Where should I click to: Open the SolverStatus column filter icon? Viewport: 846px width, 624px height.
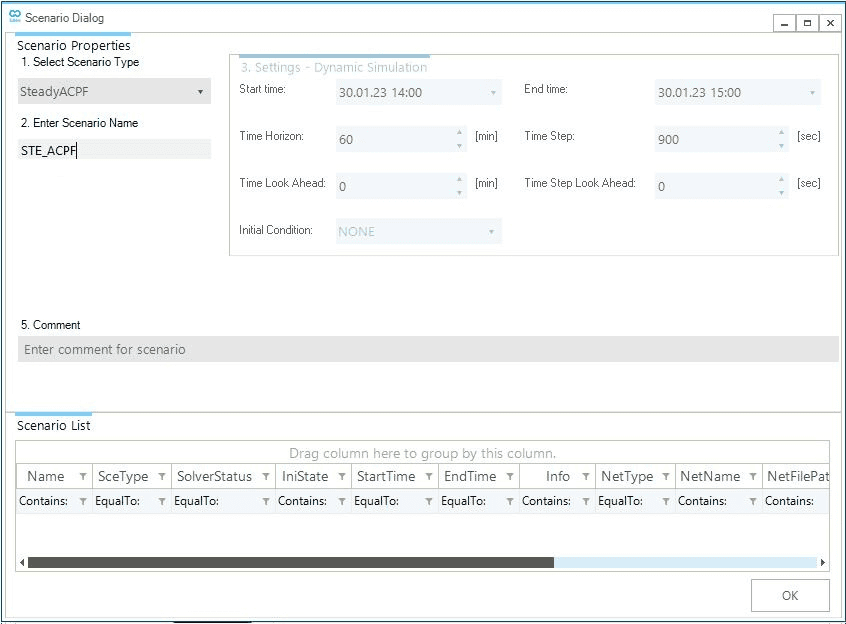point(266,477)
